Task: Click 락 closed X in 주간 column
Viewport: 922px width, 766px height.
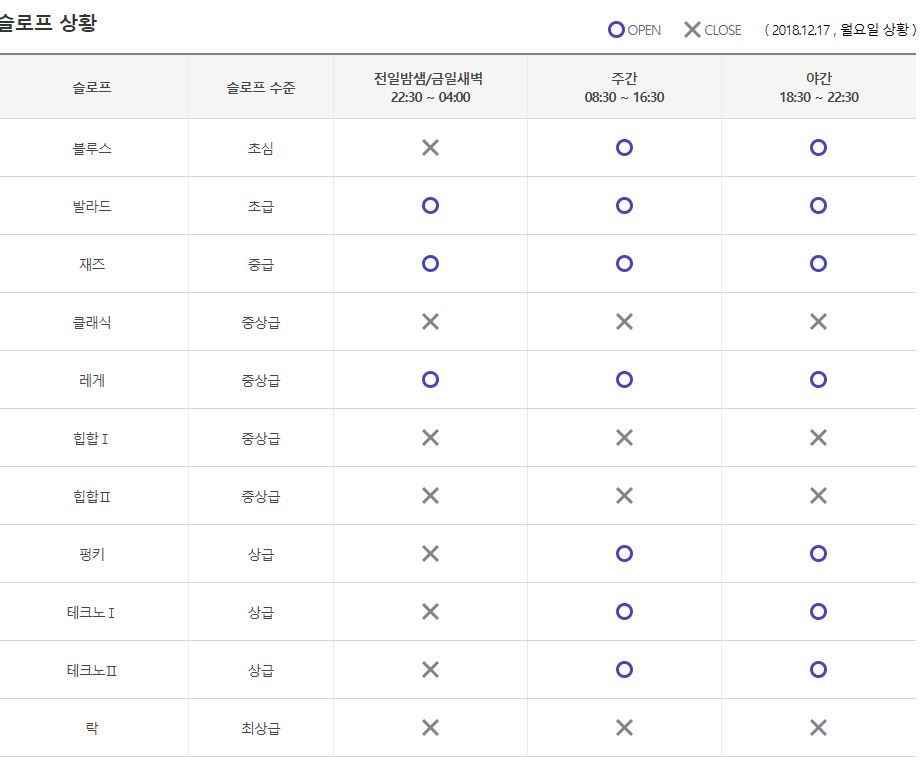Action: click(624, 728)
